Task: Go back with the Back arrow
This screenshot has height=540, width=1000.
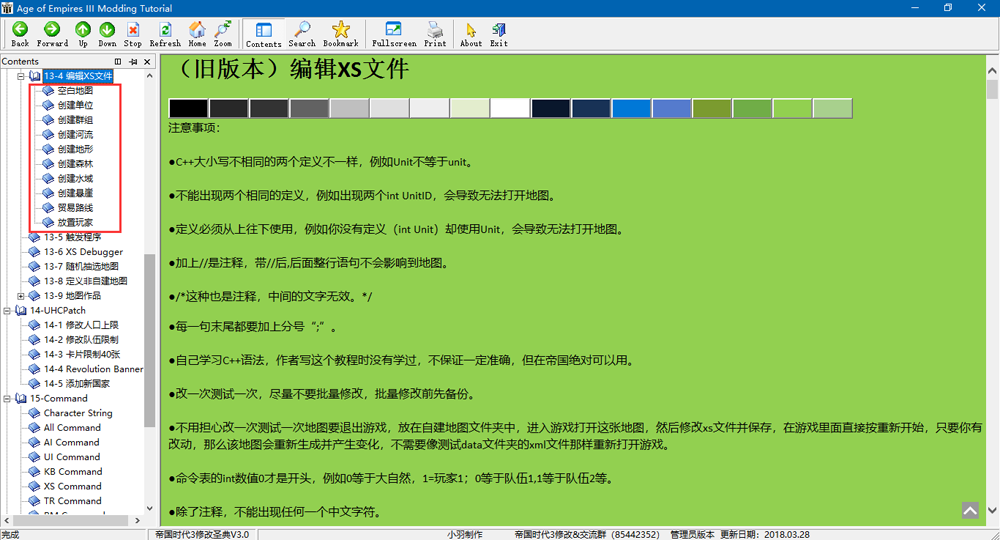Action: pyautogui.click(x=20, y=34)
